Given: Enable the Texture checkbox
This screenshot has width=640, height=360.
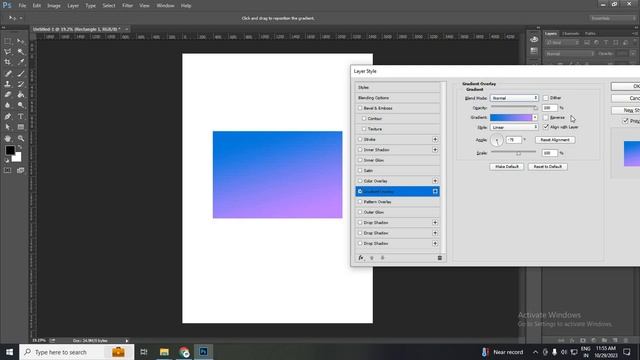Looking at the screenshot, I should [364, 129].
